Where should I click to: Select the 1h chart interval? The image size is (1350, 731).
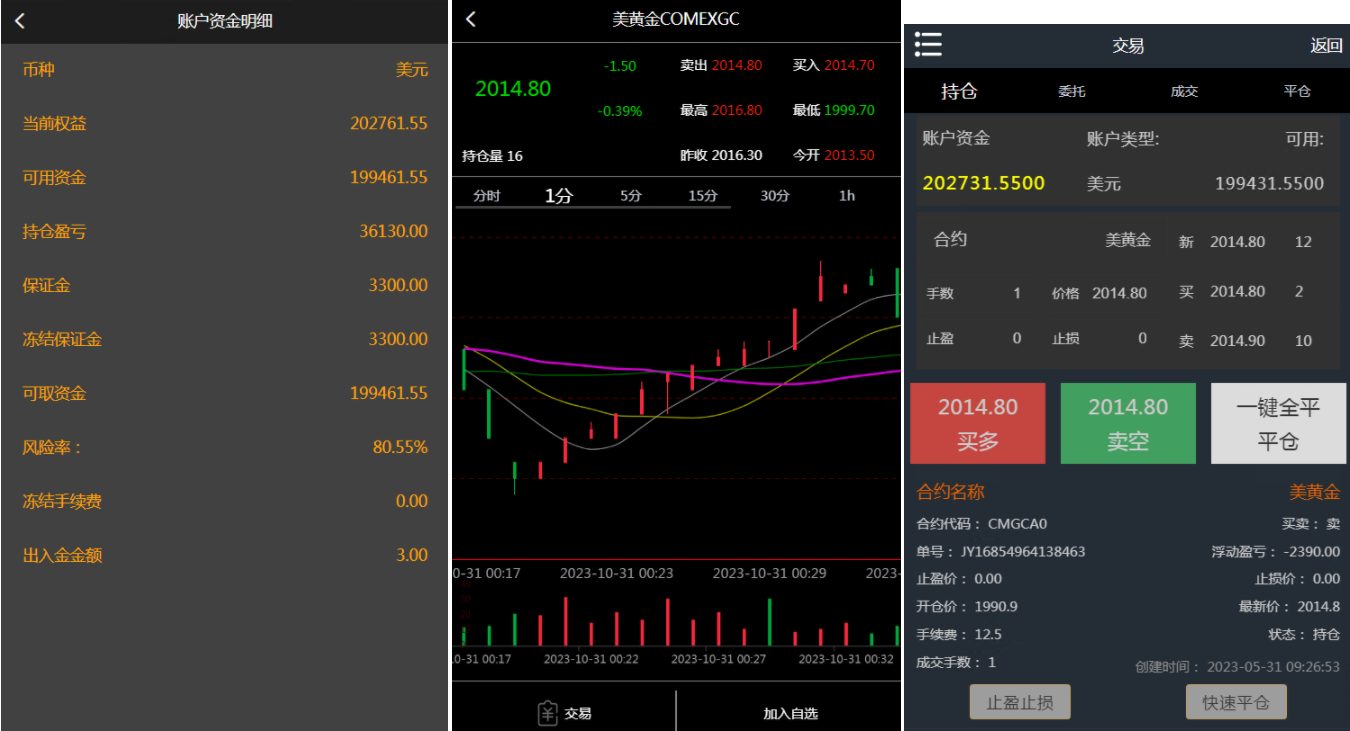846,195
